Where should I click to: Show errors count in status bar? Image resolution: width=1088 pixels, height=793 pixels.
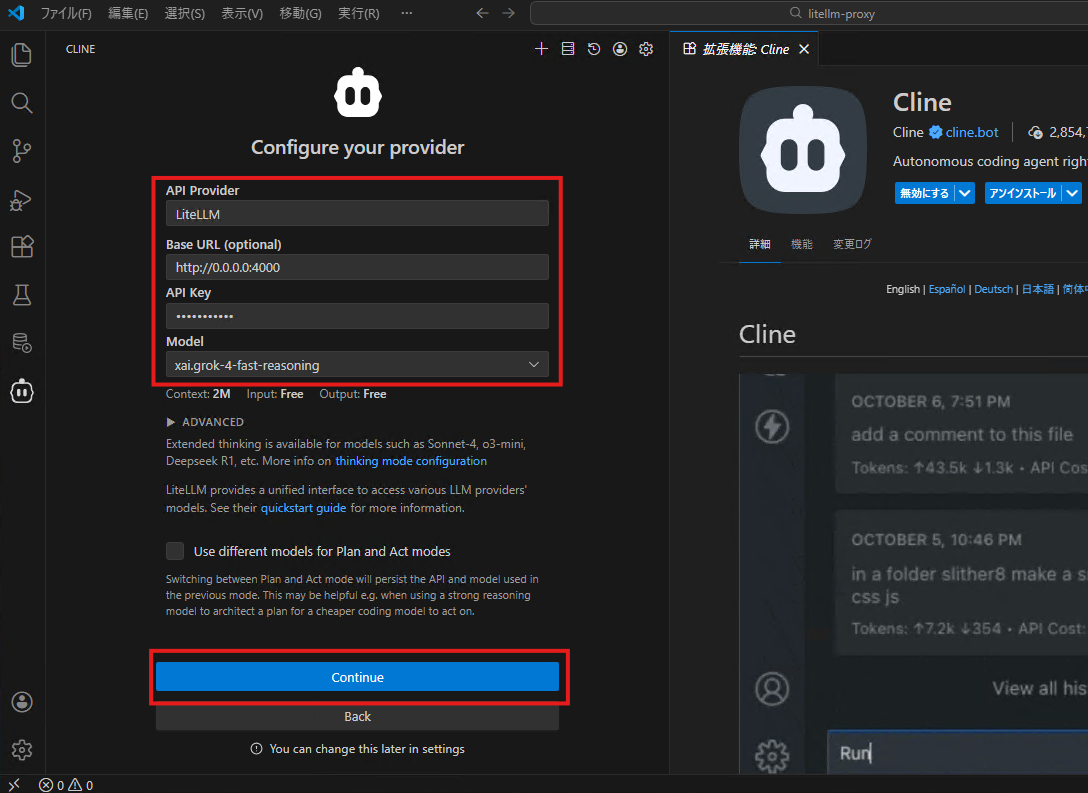[51, 785]
